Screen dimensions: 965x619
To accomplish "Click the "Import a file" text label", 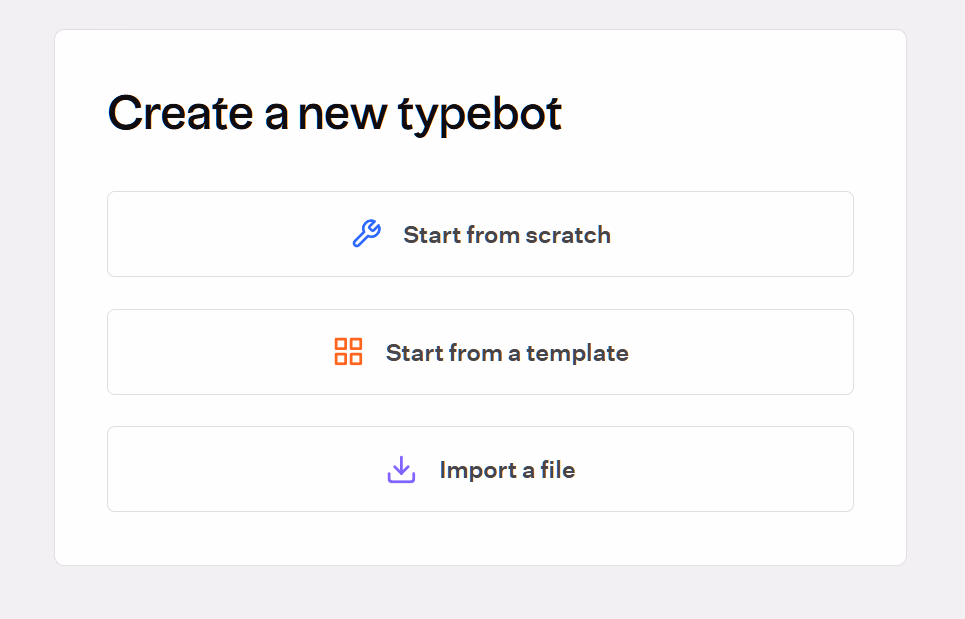I will [507, 470].
